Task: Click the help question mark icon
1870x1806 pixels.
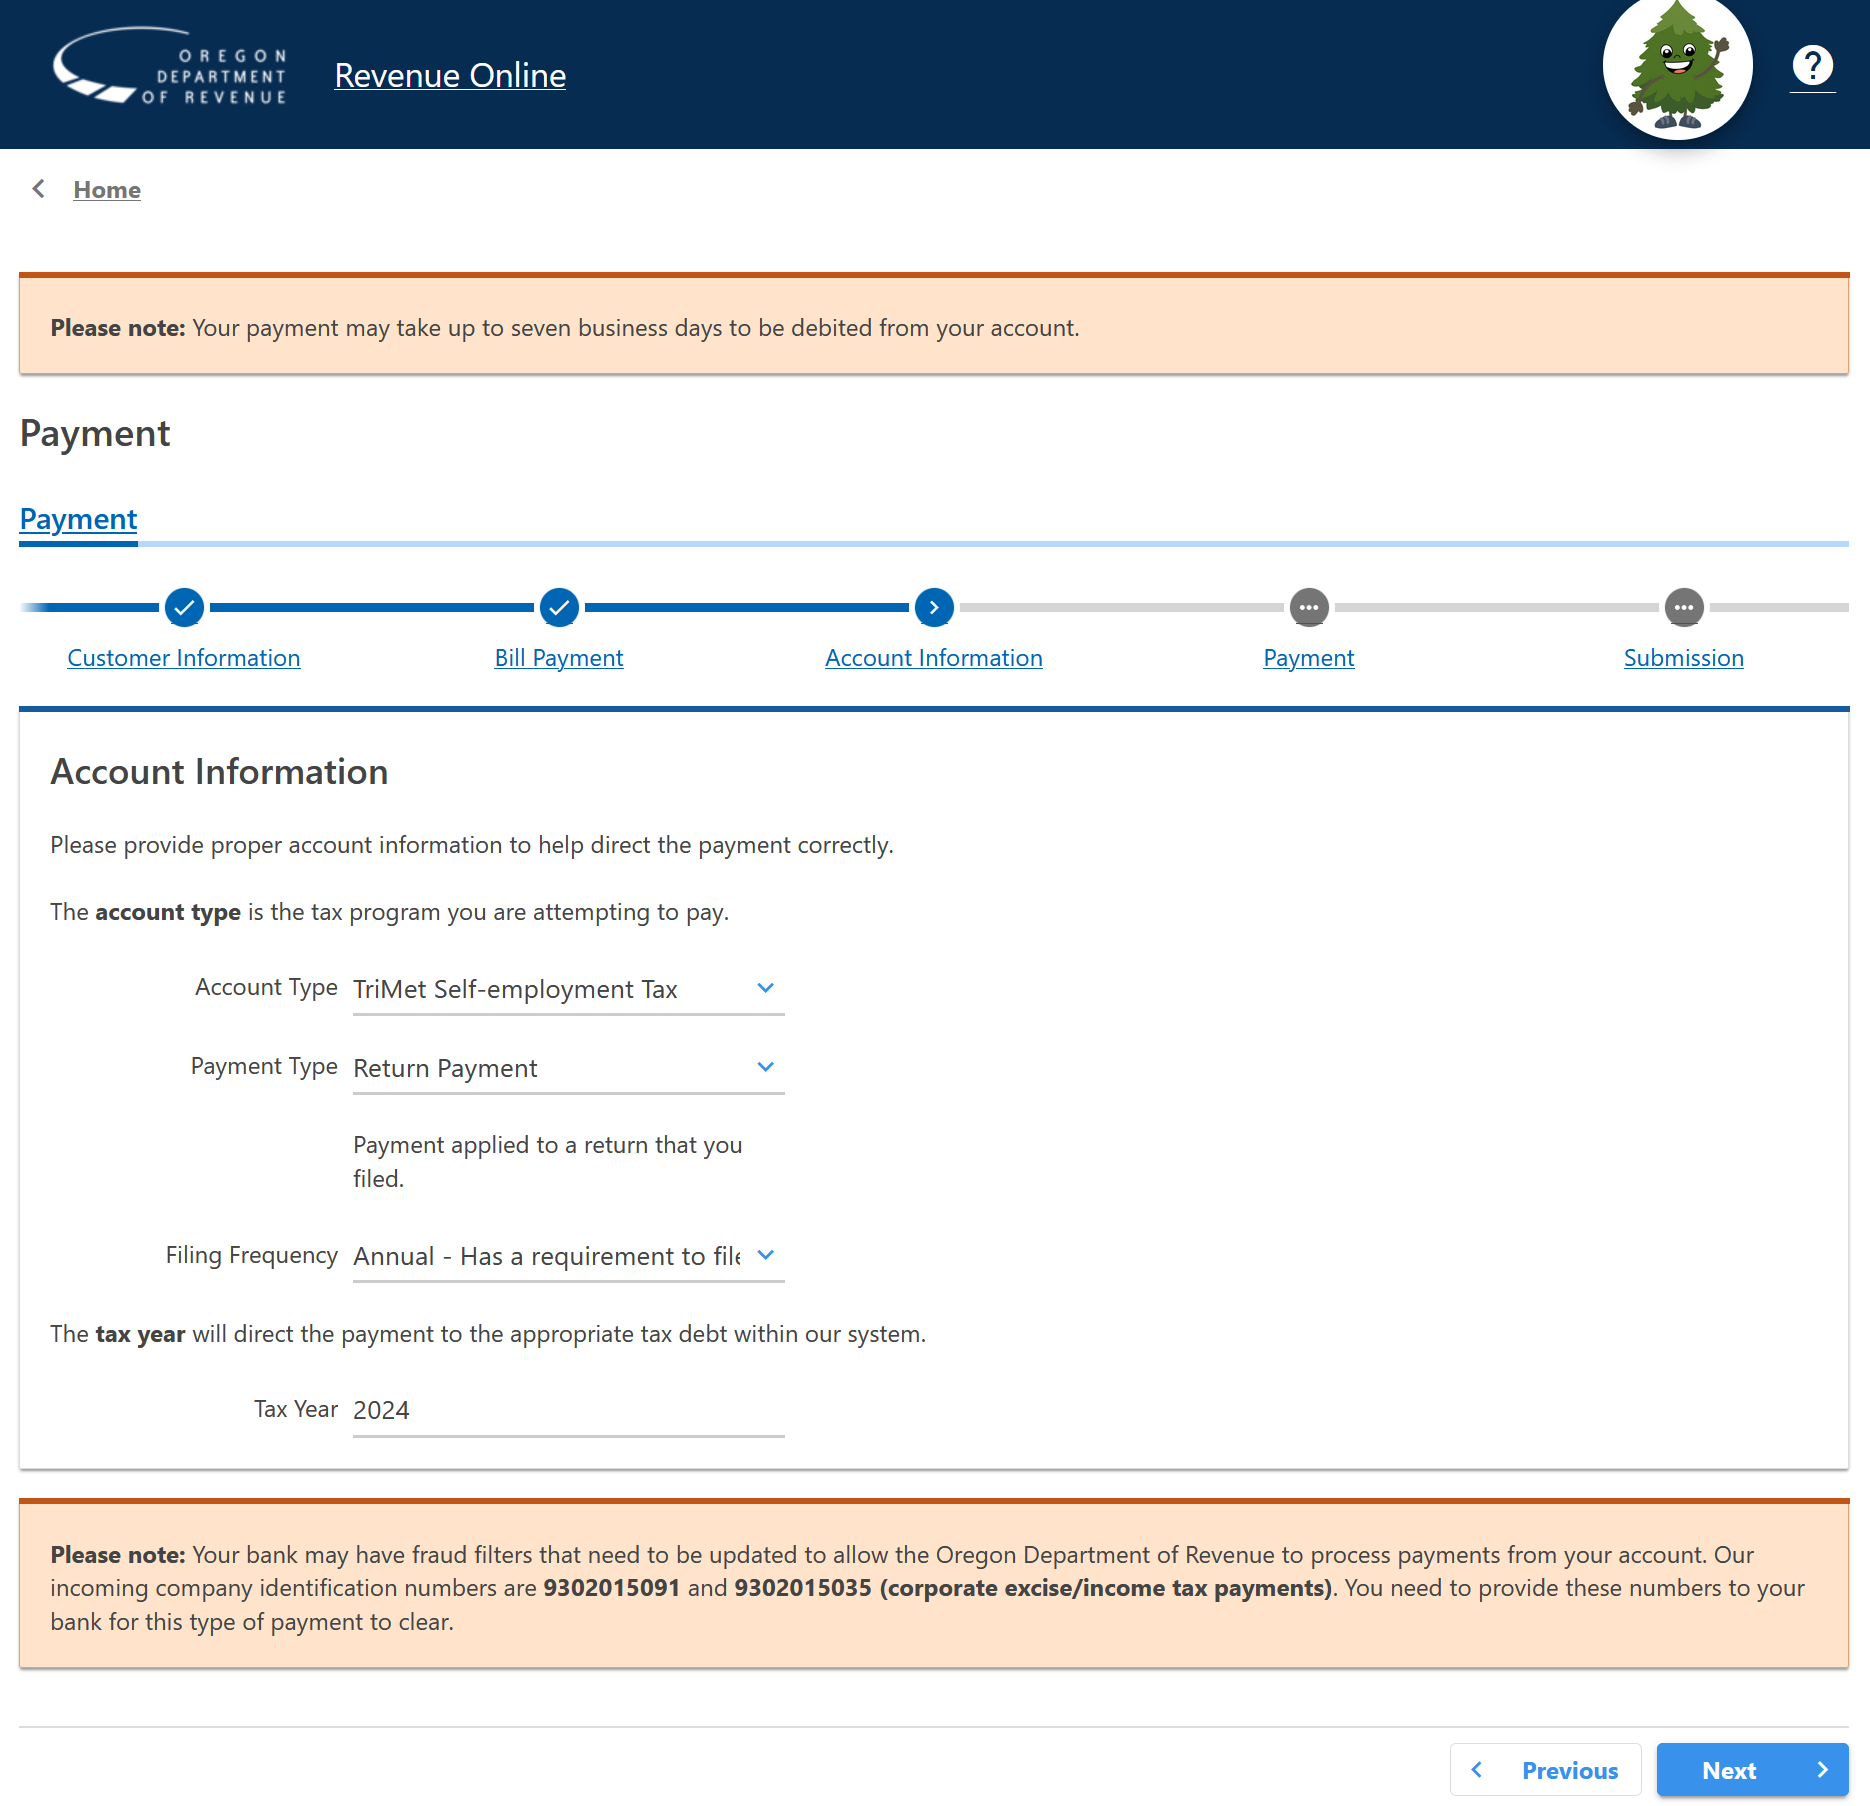Action: [x=1813, y=66]
